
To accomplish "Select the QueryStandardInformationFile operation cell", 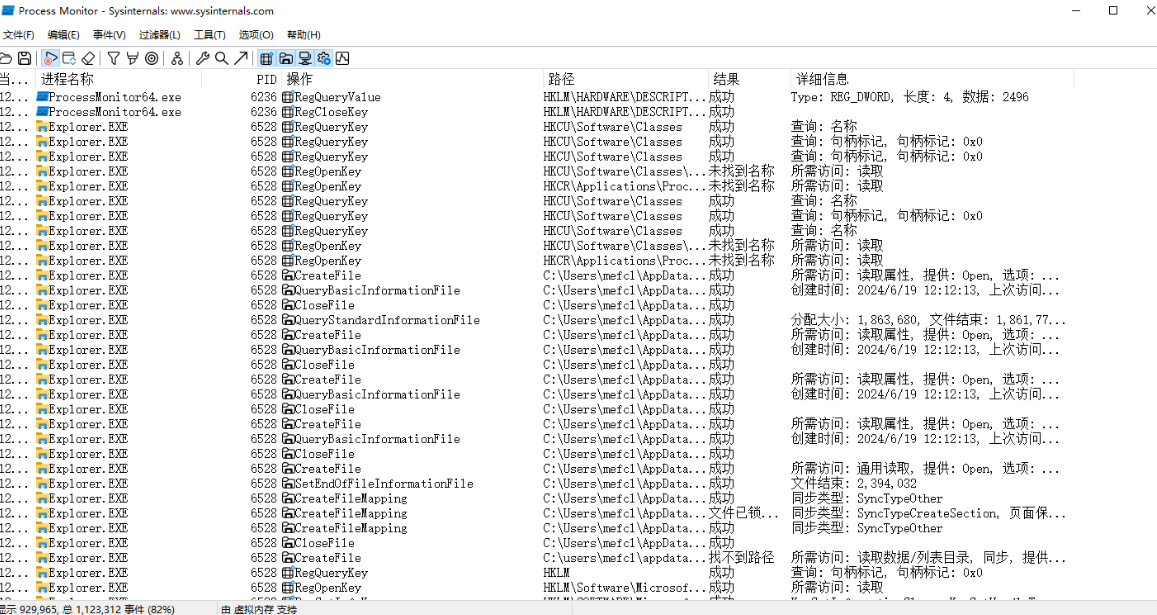I will 387,320.
